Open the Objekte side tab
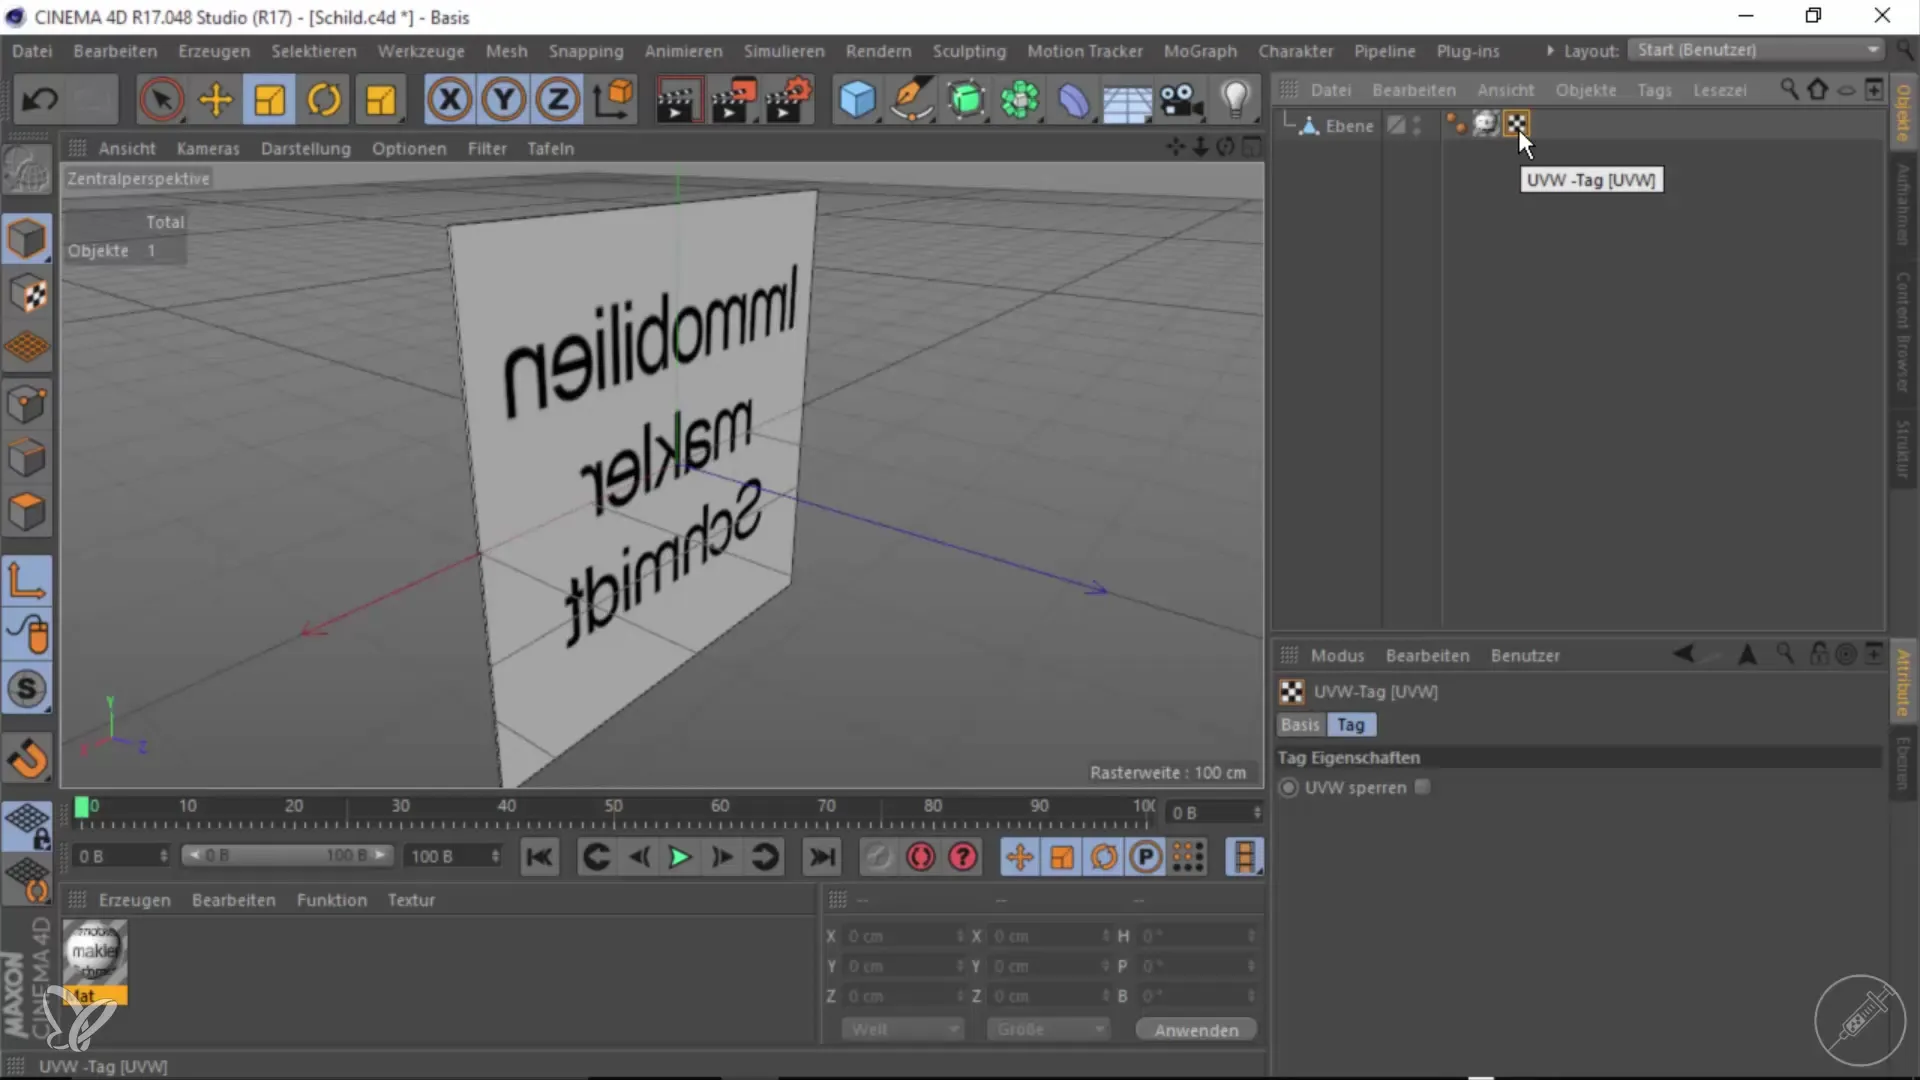The image size is (1920, 1080). [1903, 112]
